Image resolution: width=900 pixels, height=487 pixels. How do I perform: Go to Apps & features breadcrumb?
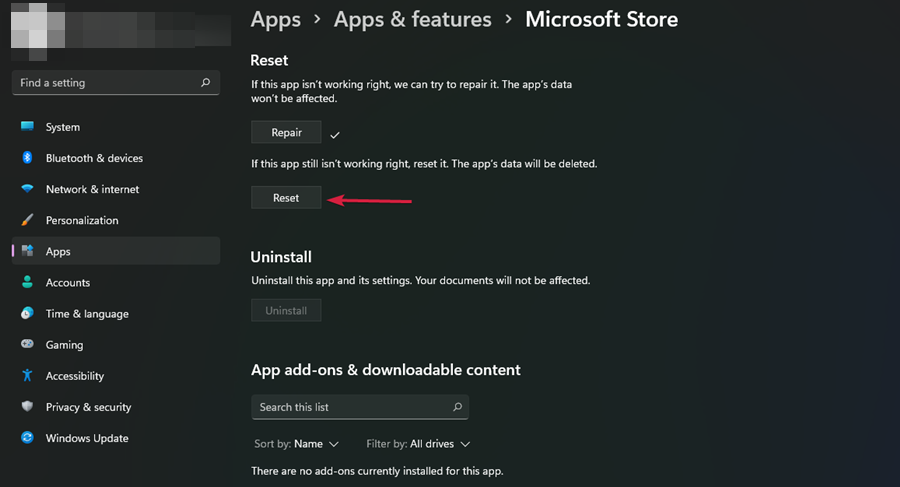pos(412,19)
